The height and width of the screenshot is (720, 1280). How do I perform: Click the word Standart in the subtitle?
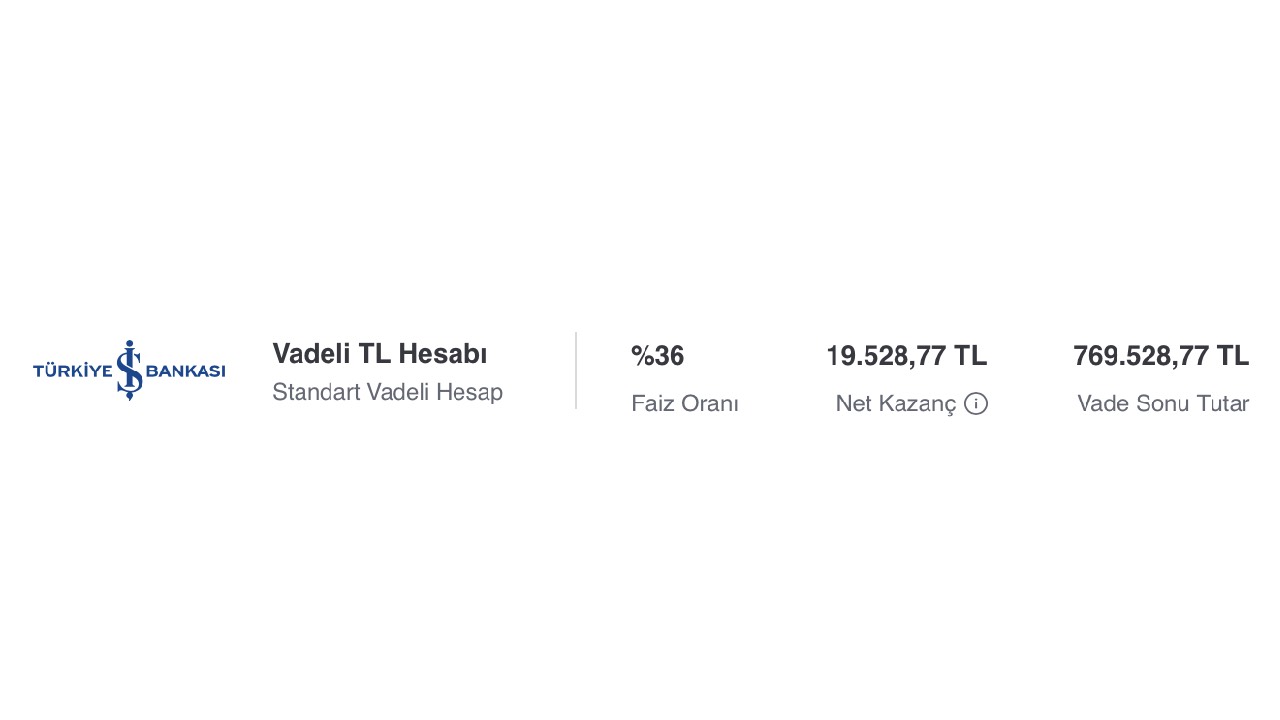[310, 393]
